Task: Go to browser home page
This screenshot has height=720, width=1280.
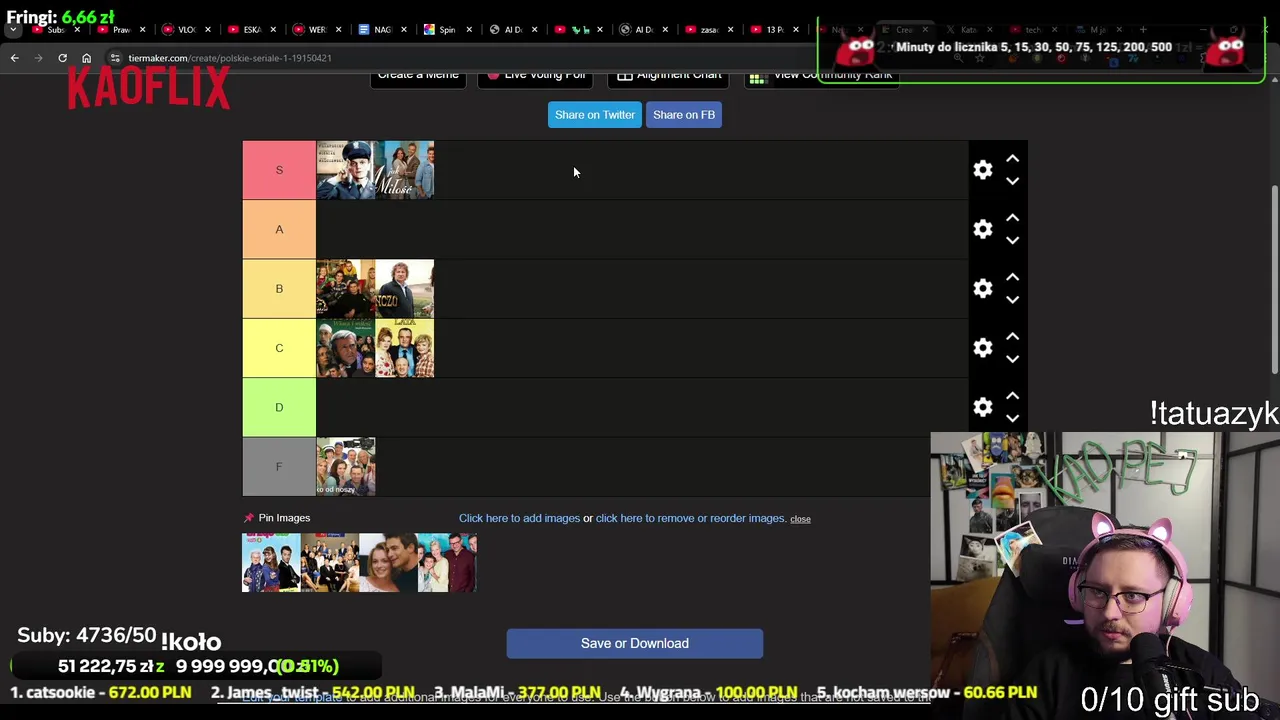Action: [x=86, y=58]
